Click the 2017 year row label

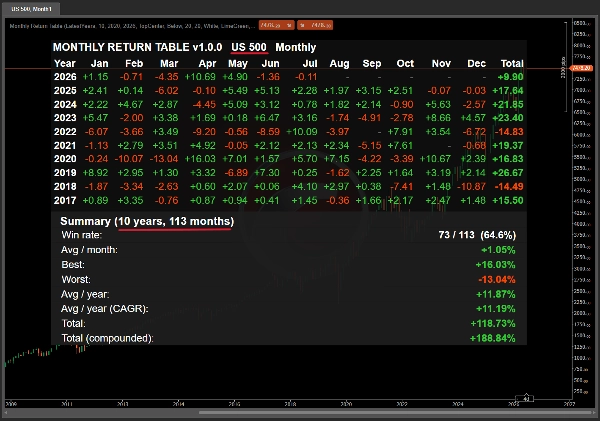[x=65, y=200]
